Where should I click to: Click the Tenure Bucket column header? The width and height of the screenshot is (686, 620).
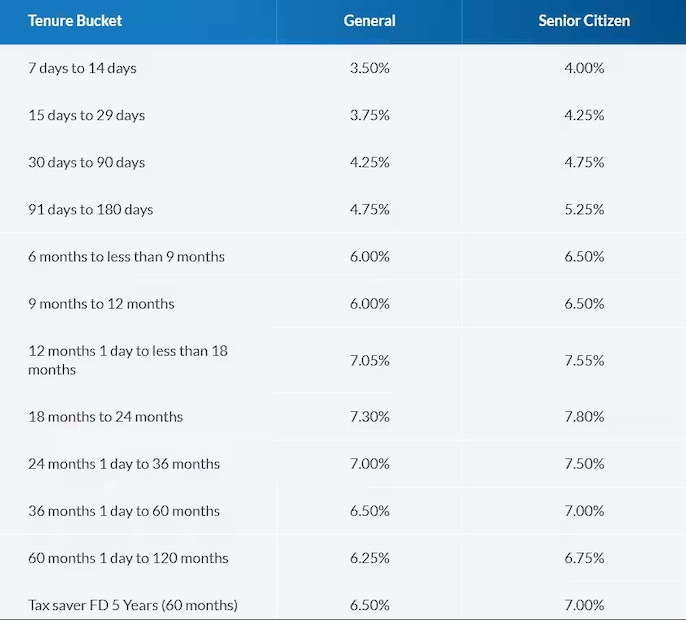(x=76, y=20)
